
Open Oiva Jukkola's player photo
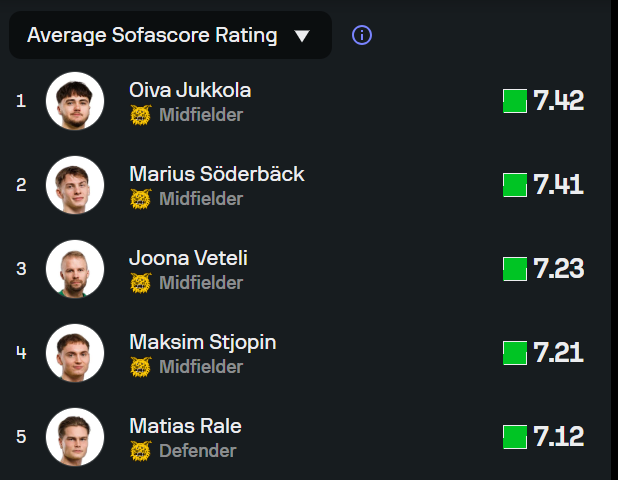tap(75, 101)
